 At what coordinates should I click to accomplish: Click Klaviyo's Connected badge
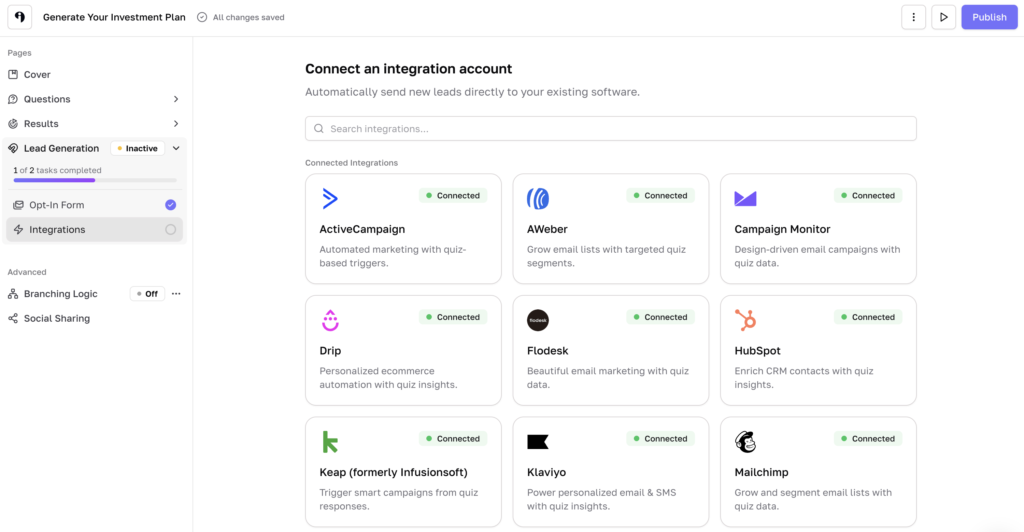[660, 439]
